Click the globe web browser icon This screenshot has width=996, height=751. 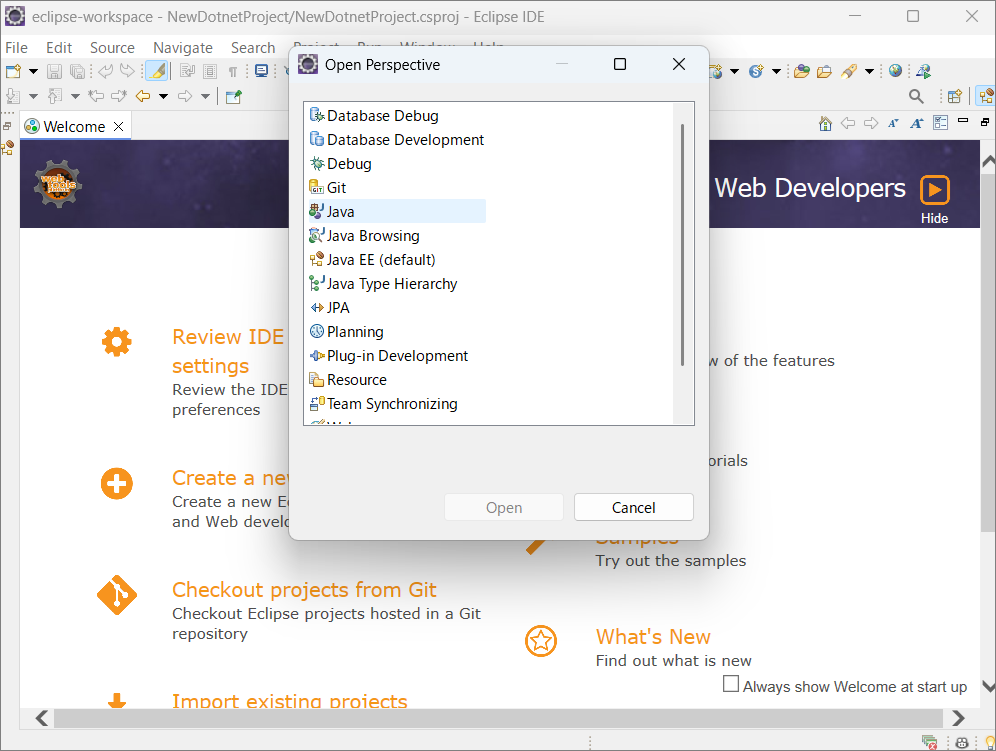click(896, 71)
